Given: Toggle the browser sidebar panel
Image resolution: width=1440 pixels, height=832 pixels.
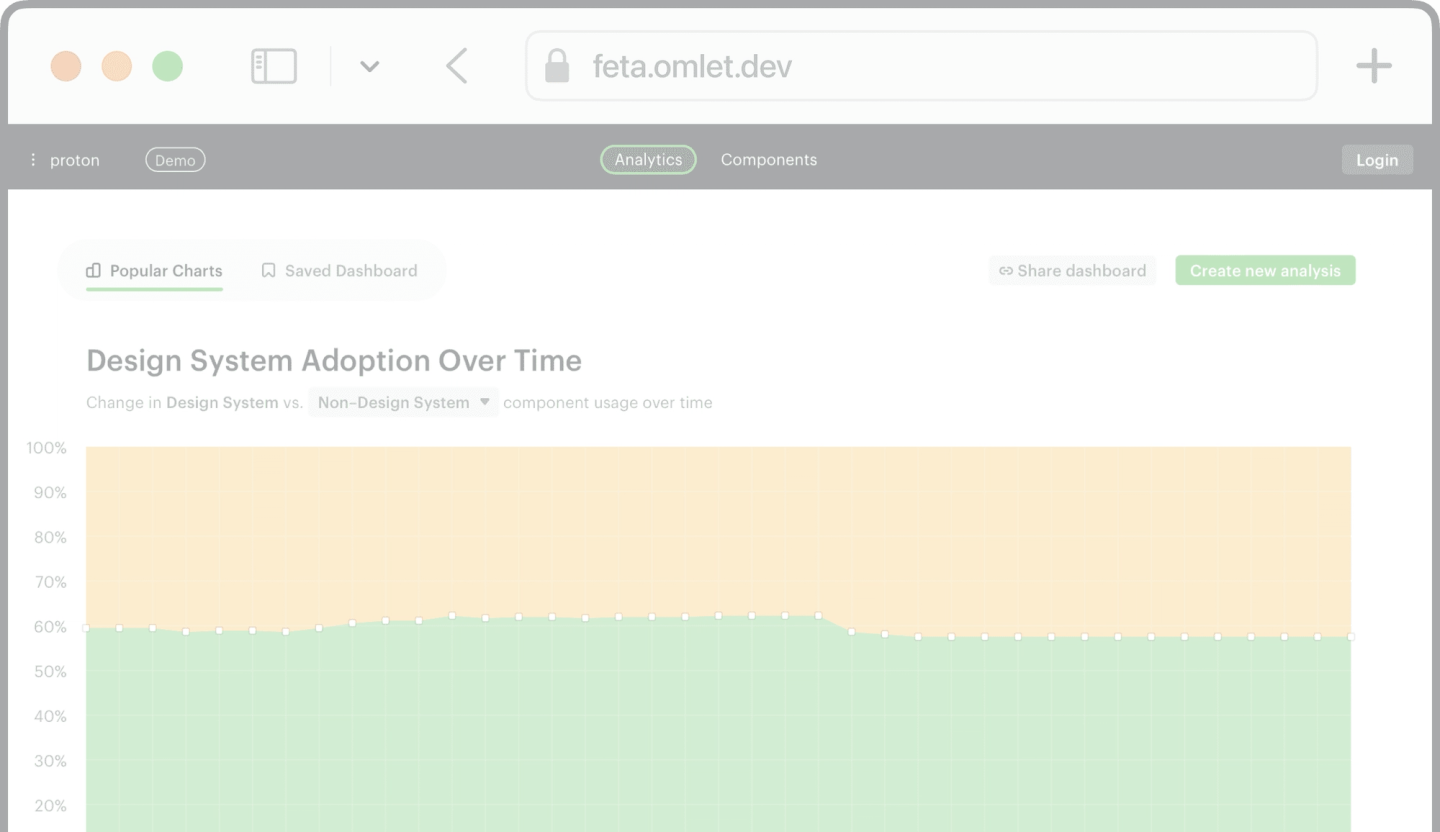Looking at the screenshot, I should 273,65.
